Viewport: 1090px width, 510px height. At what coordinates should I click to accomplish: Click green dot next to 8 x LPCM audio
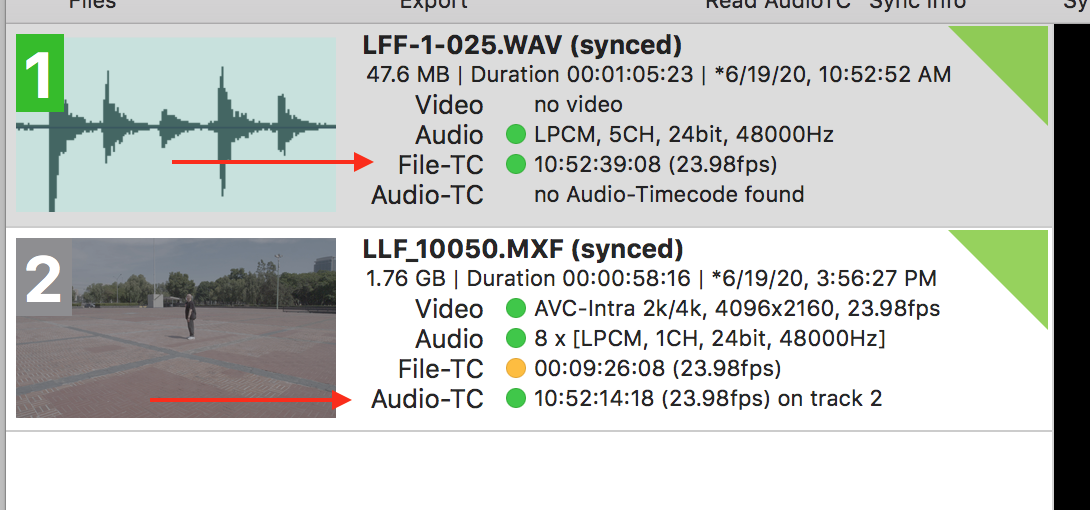point(515,338)
